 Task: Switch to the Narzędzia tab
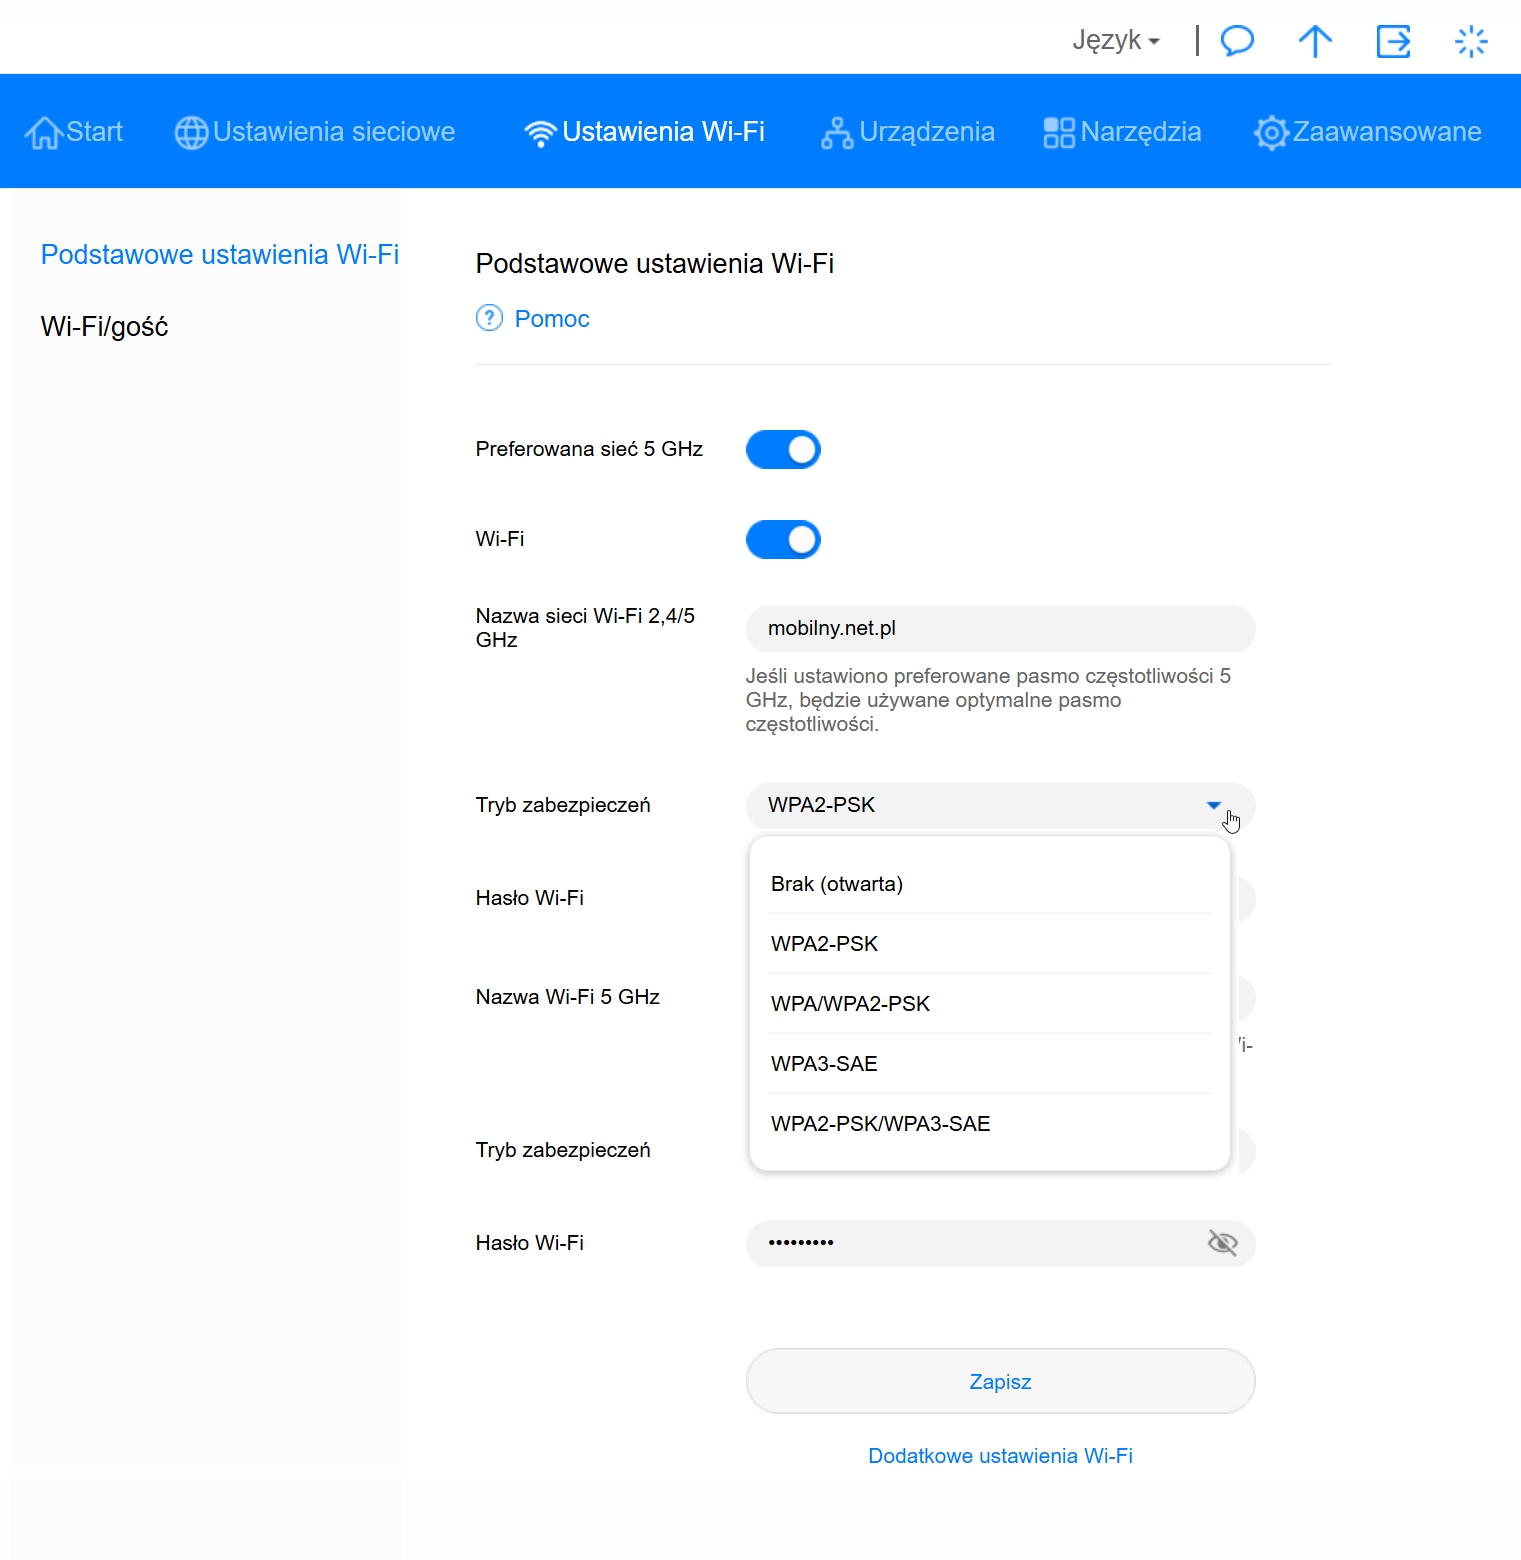tap(1122, 132)
